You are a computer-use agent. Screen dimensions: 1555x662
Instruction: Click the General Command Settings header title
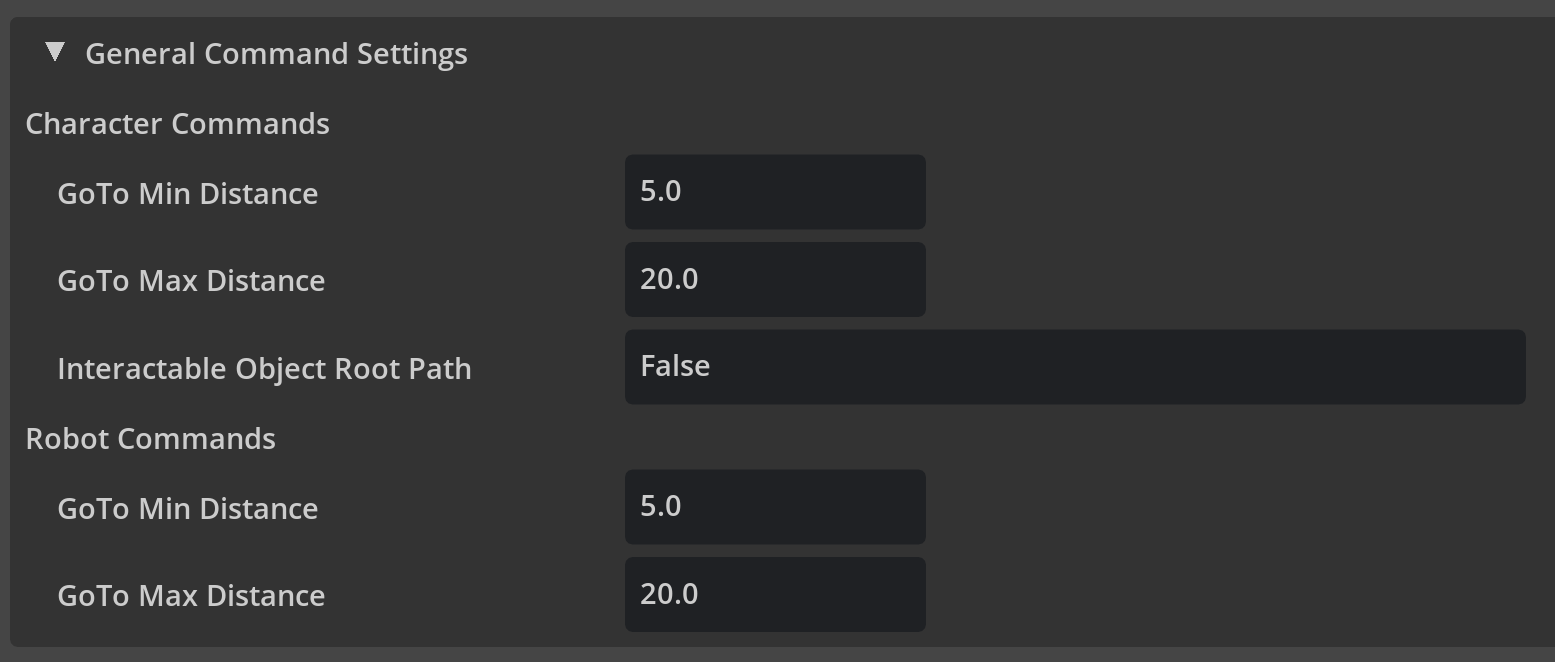click(x=276, y=53)
